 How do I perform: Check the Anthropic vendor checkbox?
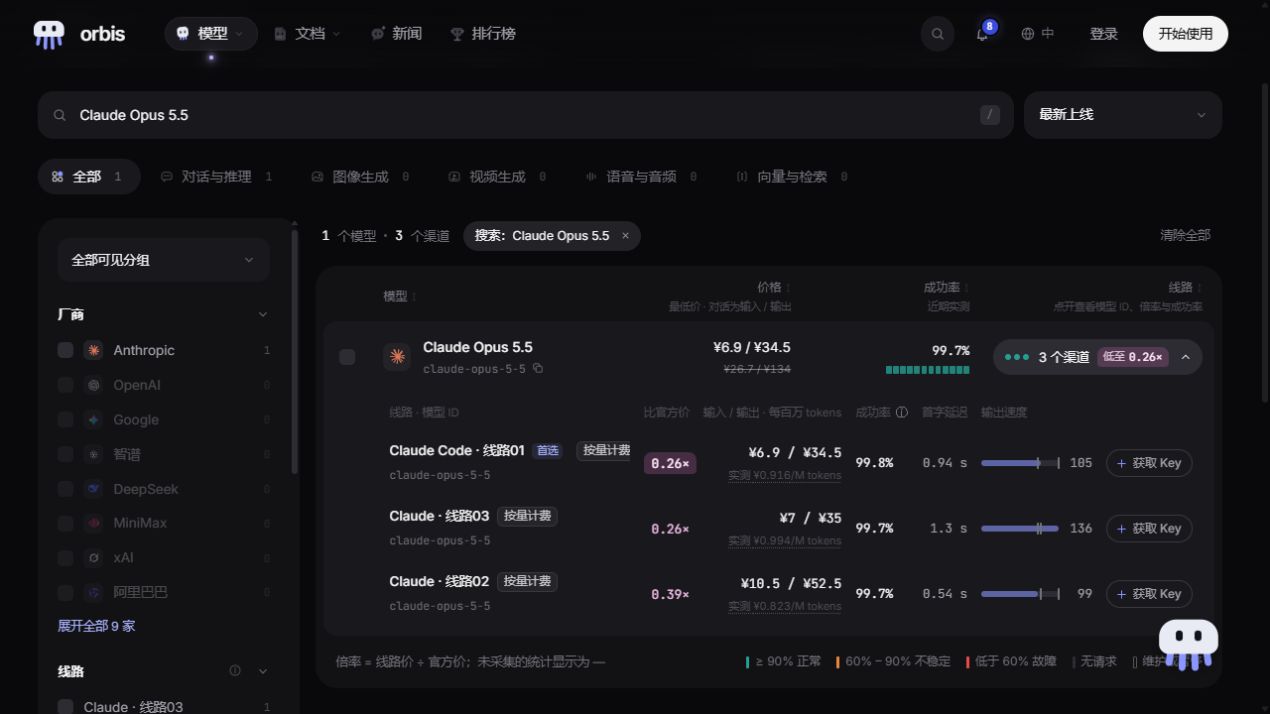coord(65,350)
